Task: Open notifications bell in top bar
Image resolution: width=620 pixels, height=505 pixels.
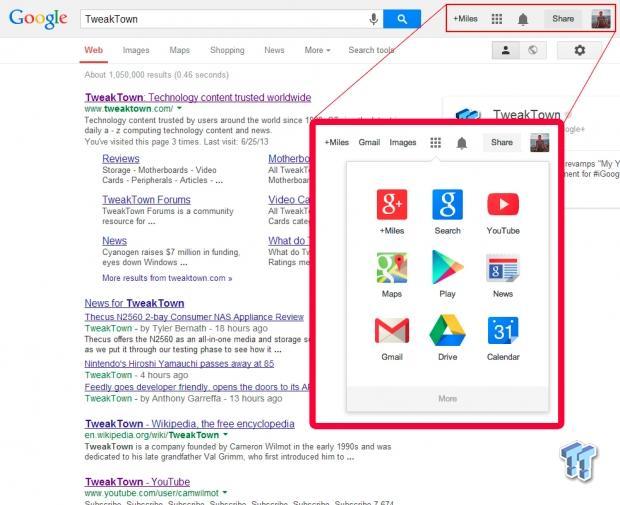Action: (523, 19)
